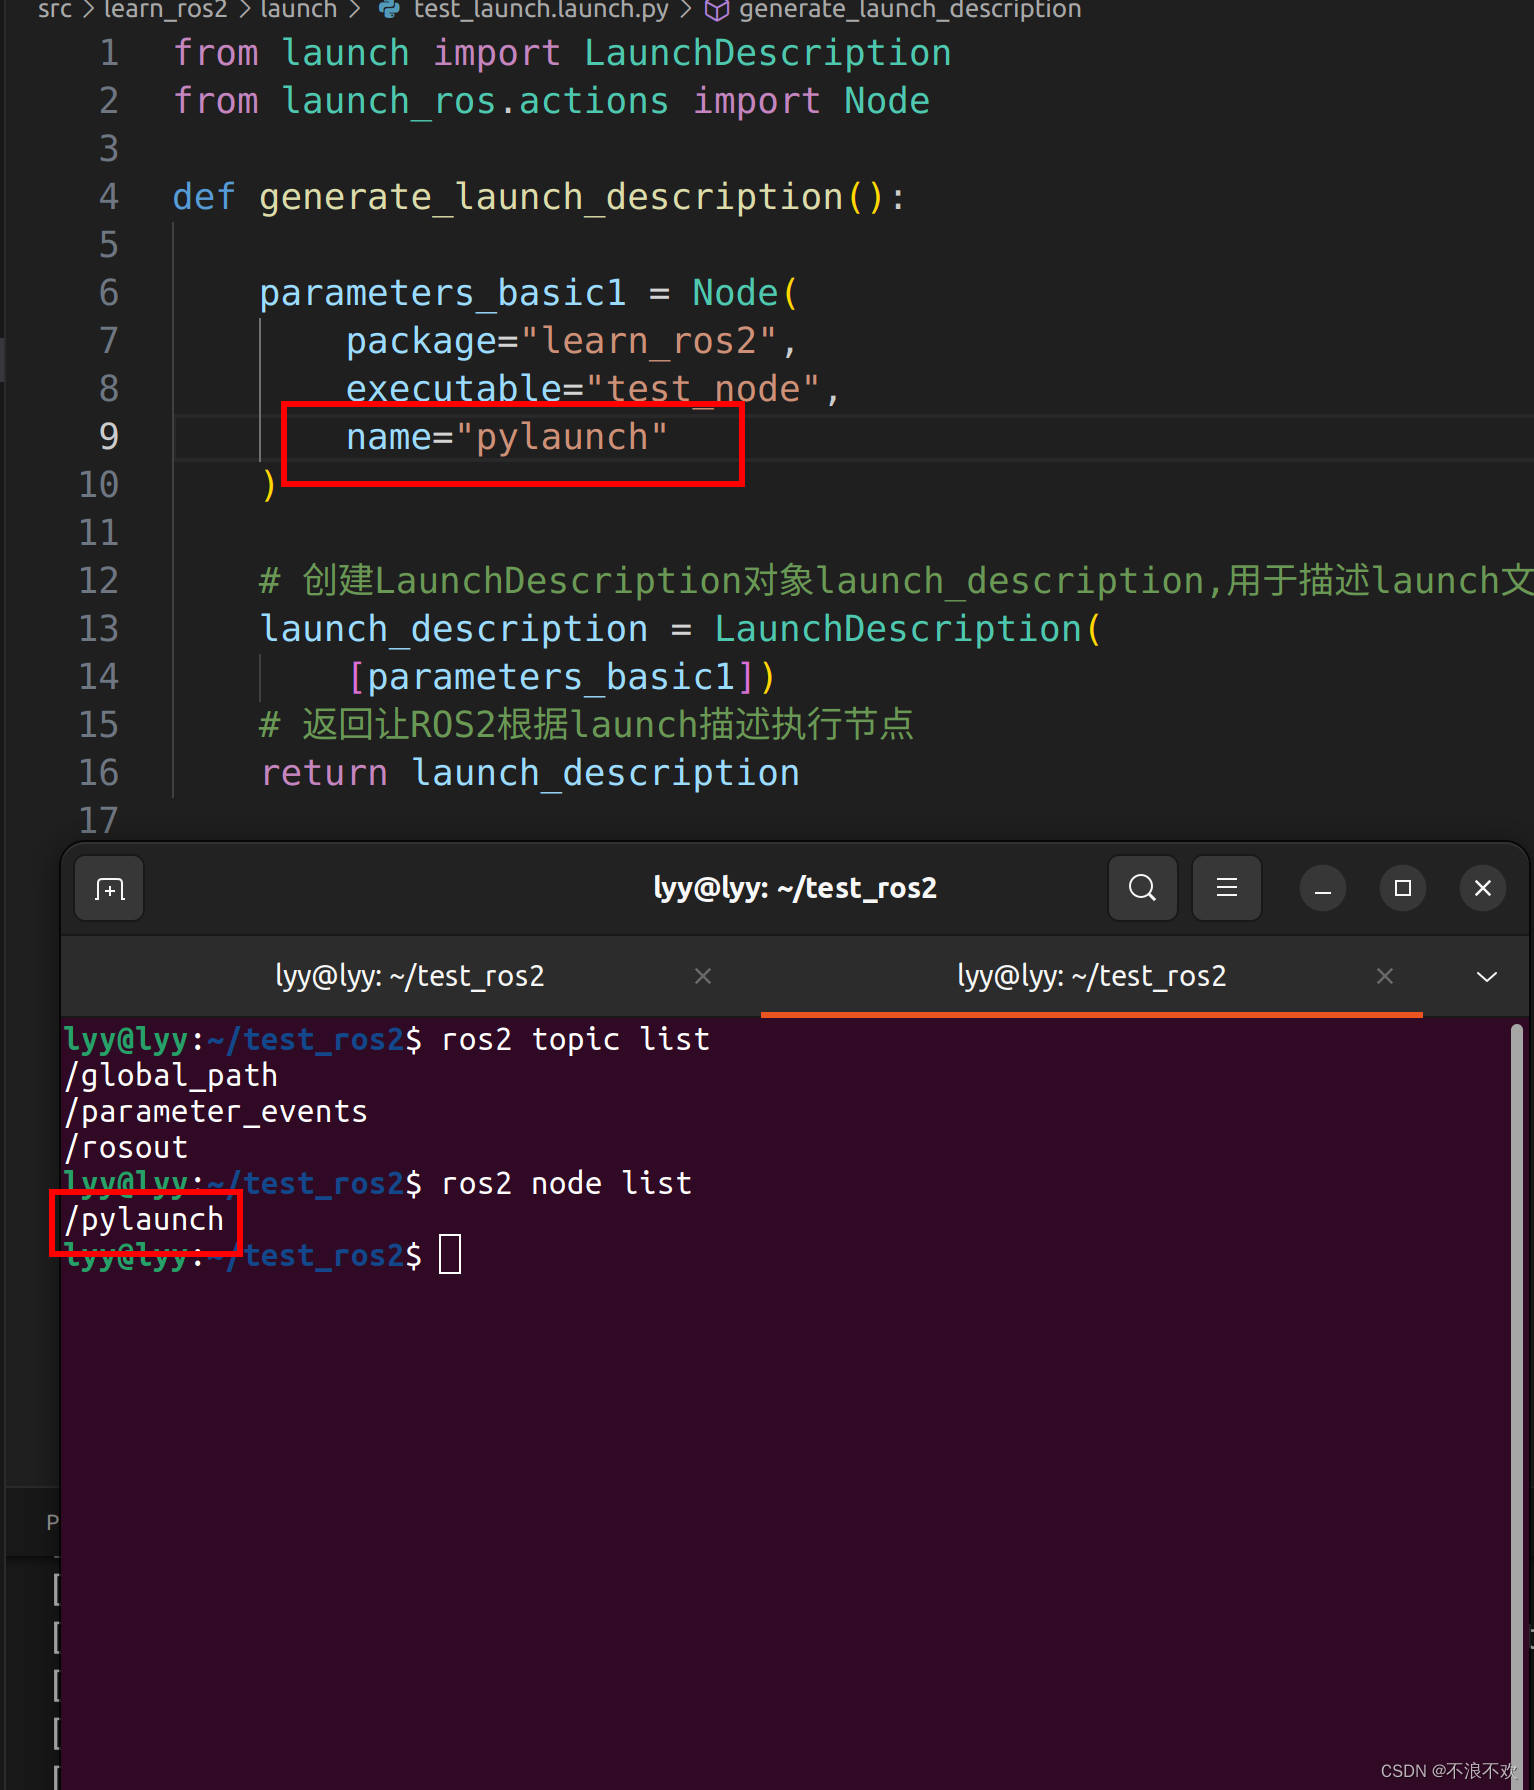Image resolution: width=1534 pixels, height=1790 pixels.
Task: Switch to the first lyy@lyy terminal tab
Action: [410, 976]
